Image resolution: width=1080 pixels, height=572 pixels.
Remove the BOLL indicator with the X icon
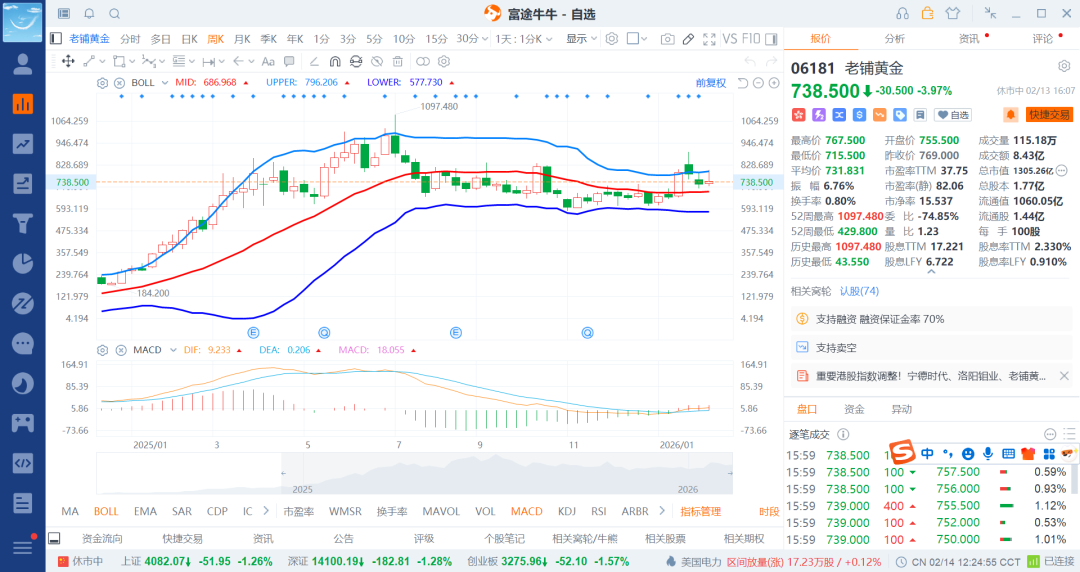coord(119,83)
